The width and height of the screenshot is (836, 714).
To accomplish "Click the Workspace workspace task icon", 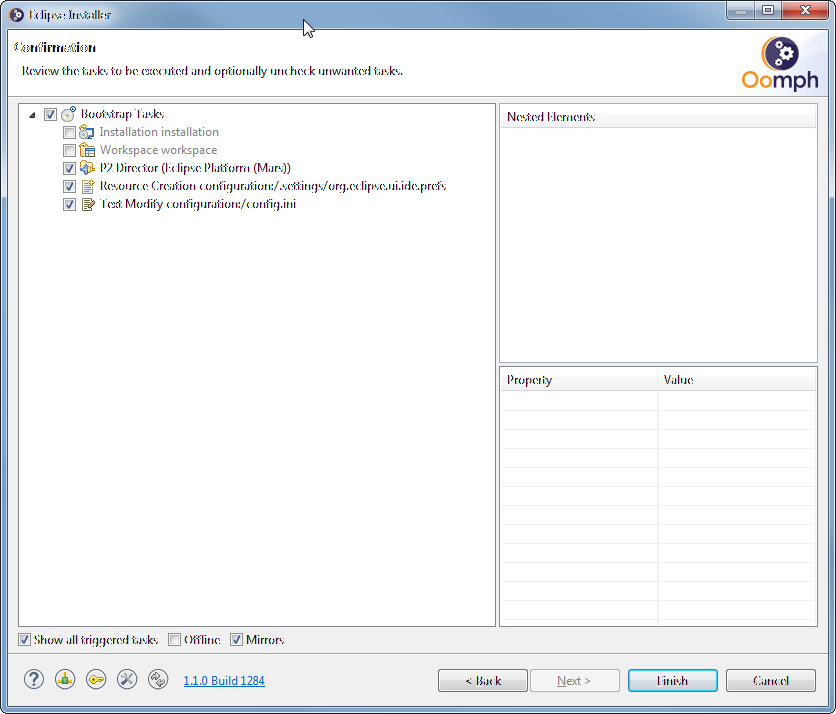I will 87,150.
